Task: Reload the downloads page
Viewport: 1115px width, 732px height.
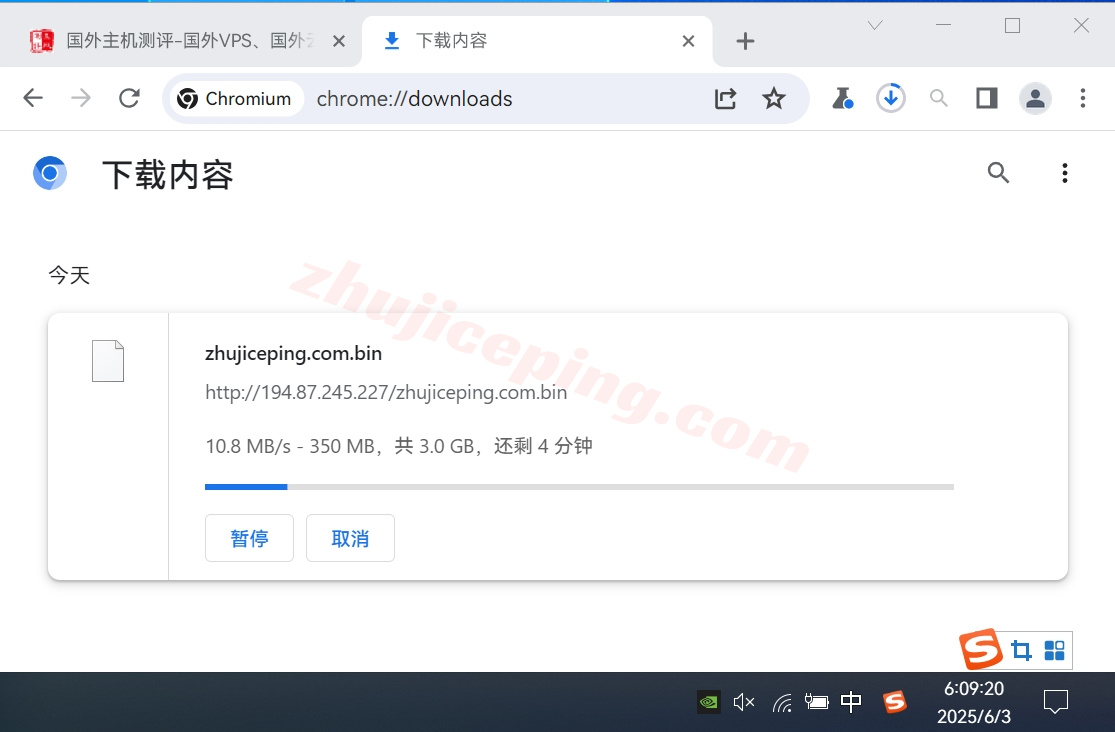Action: [129, 98]
